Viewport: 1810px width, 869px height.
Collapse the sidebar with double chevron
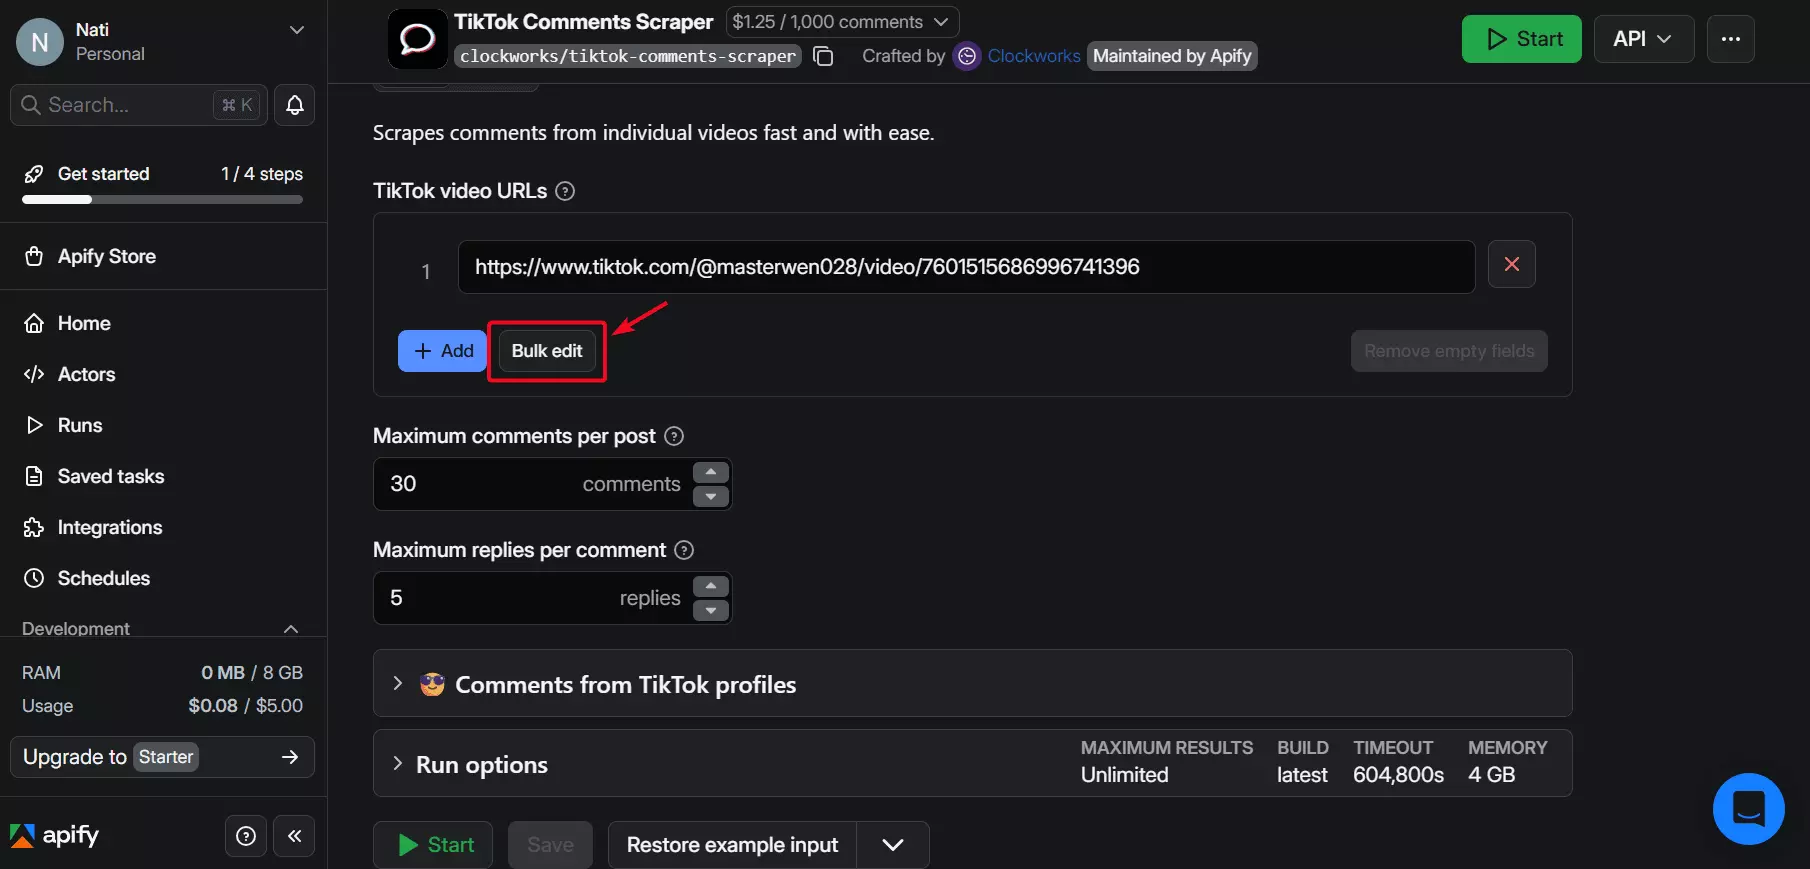[295, 836]
